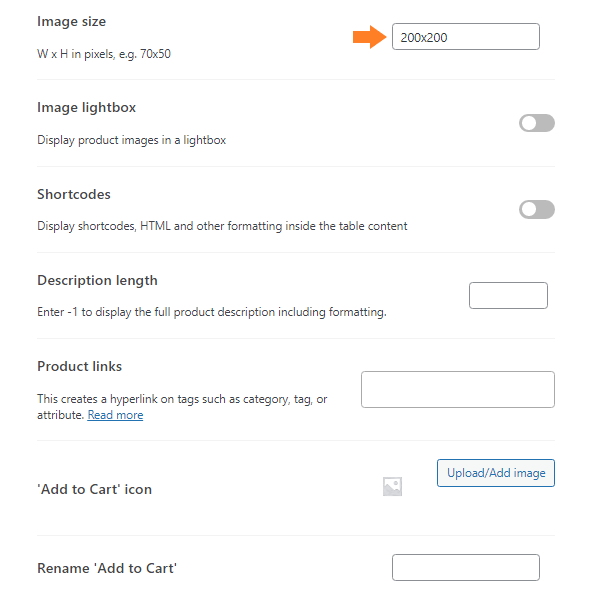Viewport: 597px width, 596px height.
Task: Click the 'Display shortcodes, HTML' description text
Action: tap(222, 226)
